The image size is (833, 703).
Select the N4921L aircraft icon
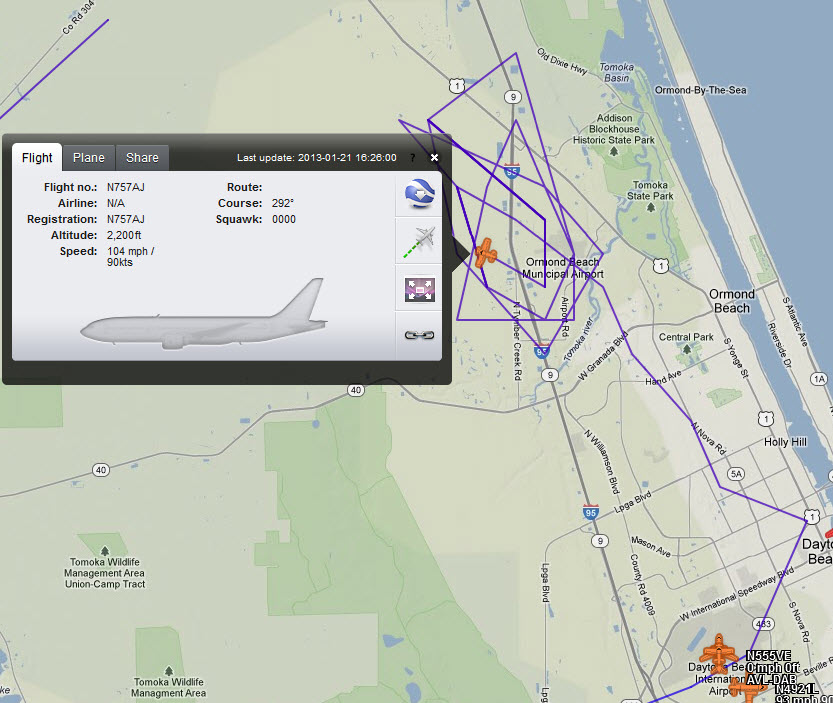747,688
